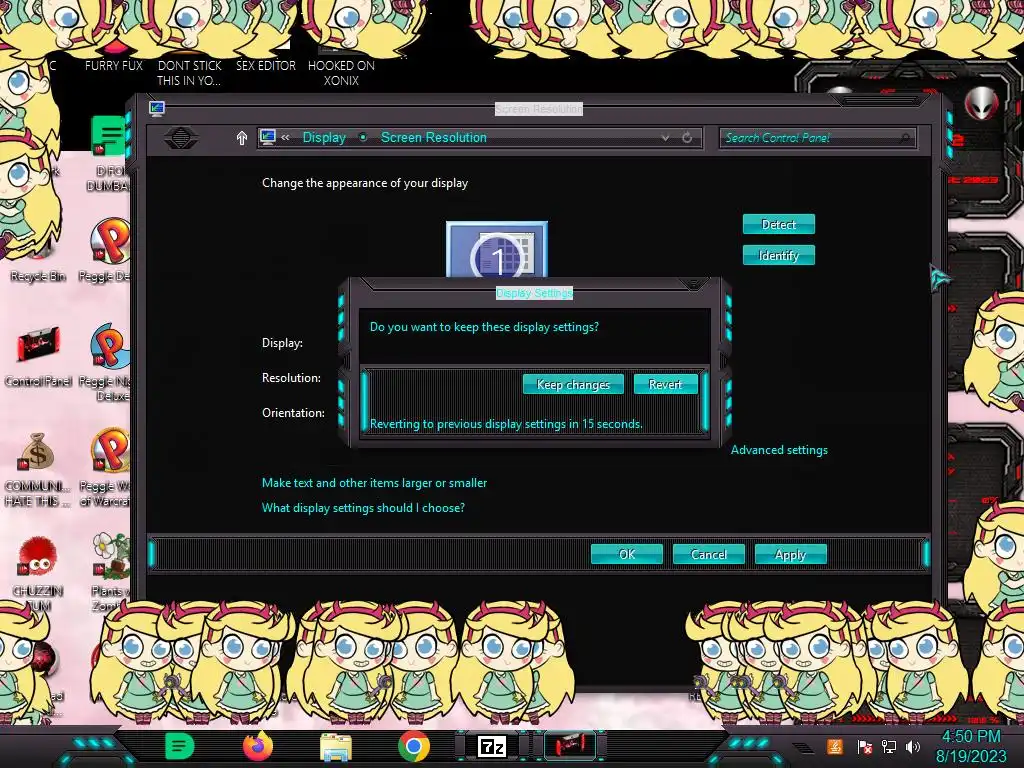Click the Screen Resolution breadcrumb
The image size is (1024, 768).
click(x=434, y=138)
